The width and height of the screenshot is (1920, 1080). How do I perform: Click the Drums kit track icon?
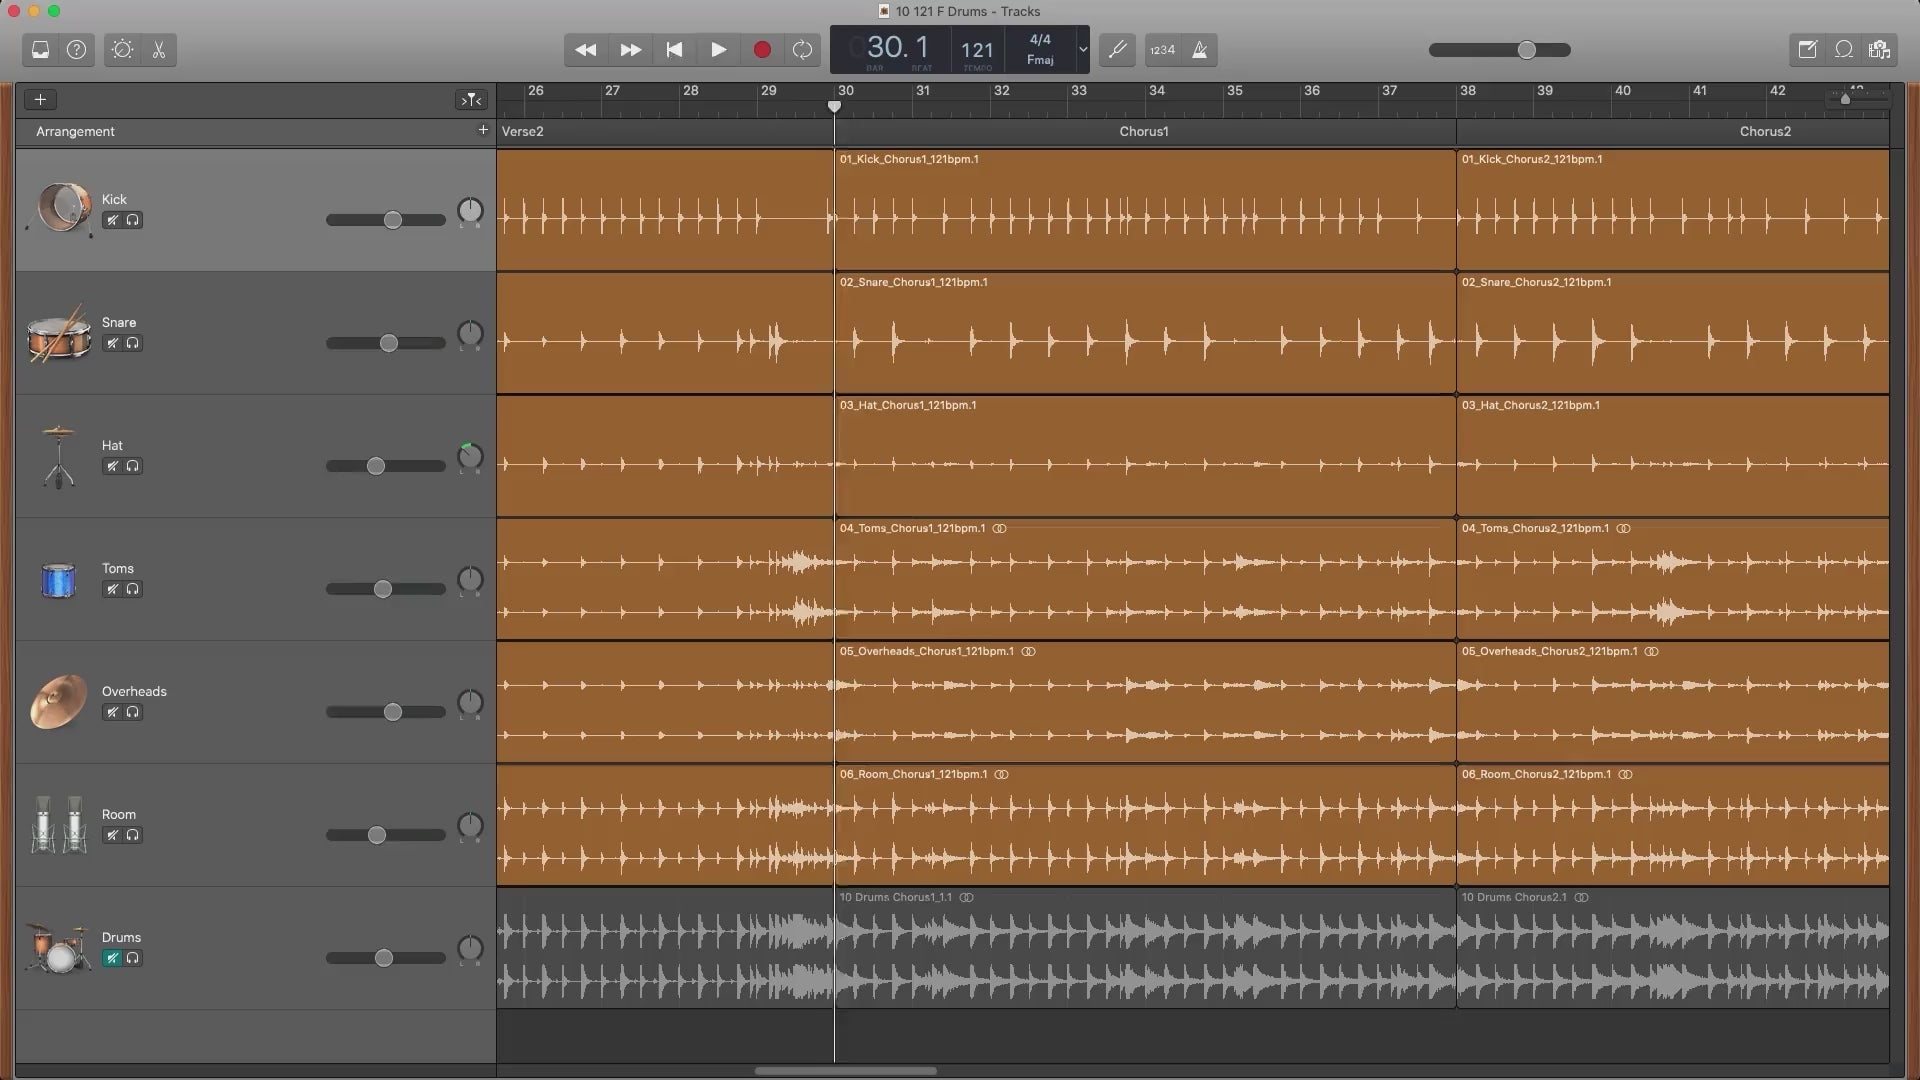(x=58, y=948)
